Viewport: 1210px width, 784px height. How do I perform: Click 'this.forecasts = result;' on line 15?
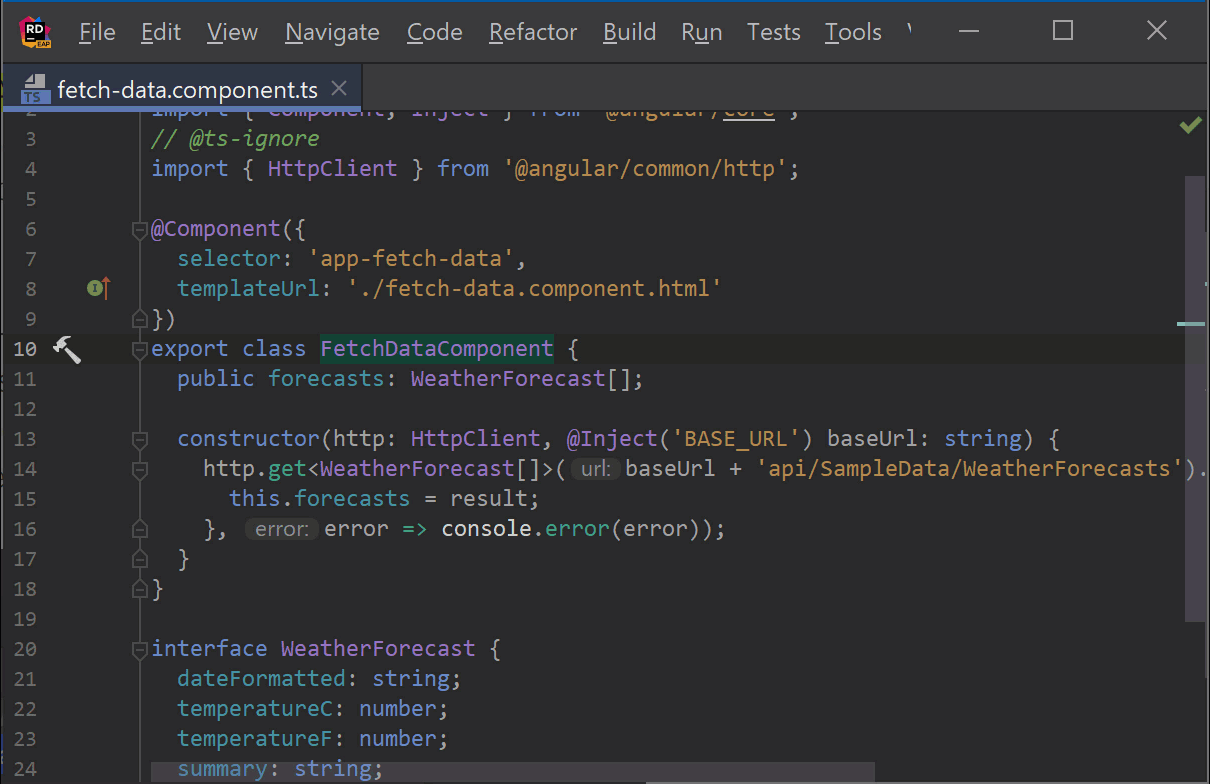384,499
